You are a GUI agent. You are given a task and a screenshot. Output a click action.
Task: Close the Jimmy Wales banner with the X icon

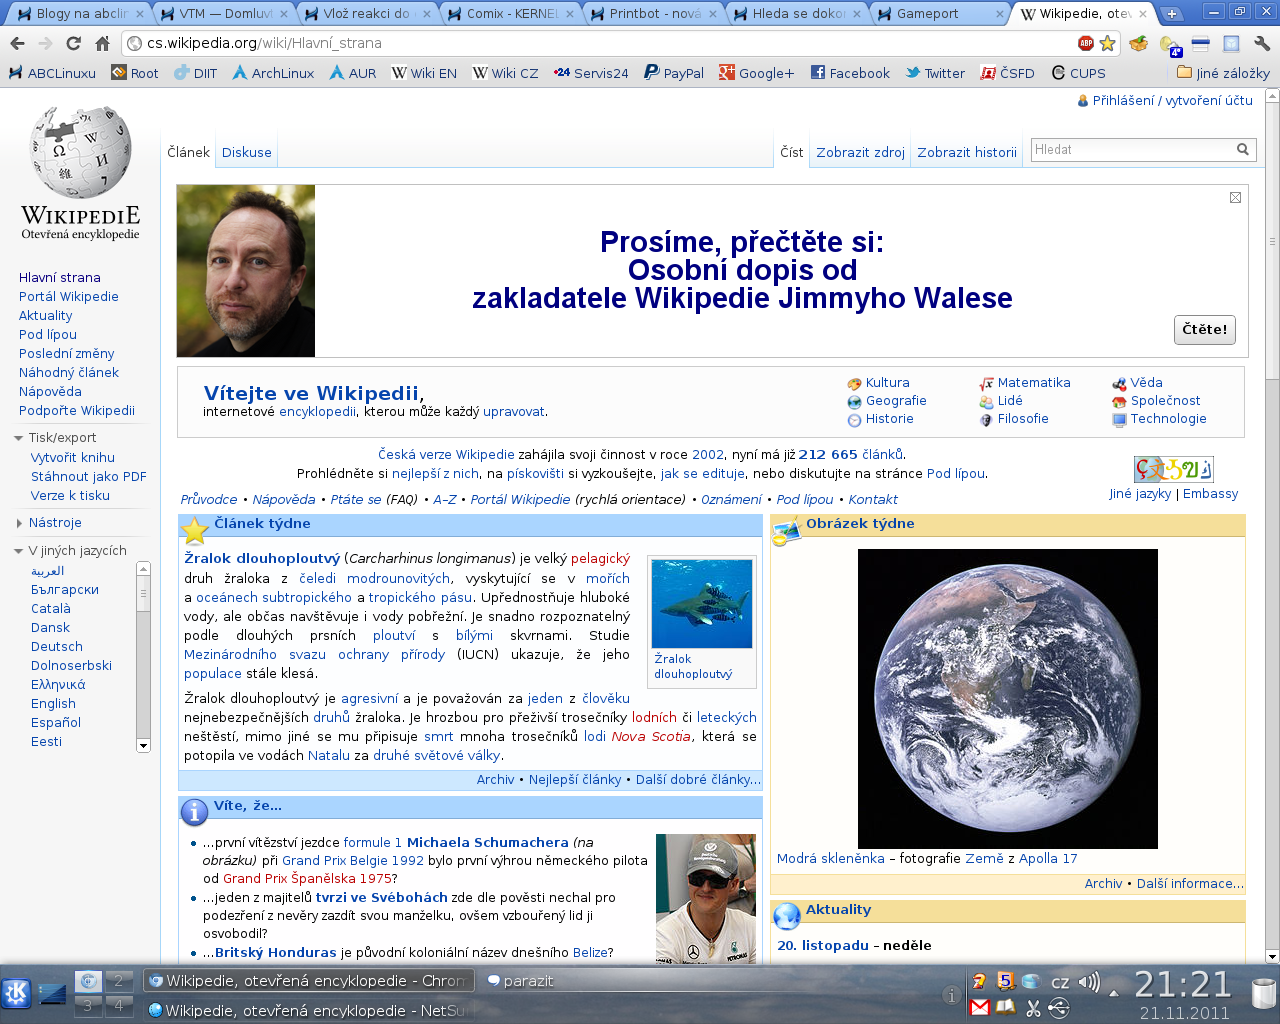pyautogui.click(x=1235, y=197)
